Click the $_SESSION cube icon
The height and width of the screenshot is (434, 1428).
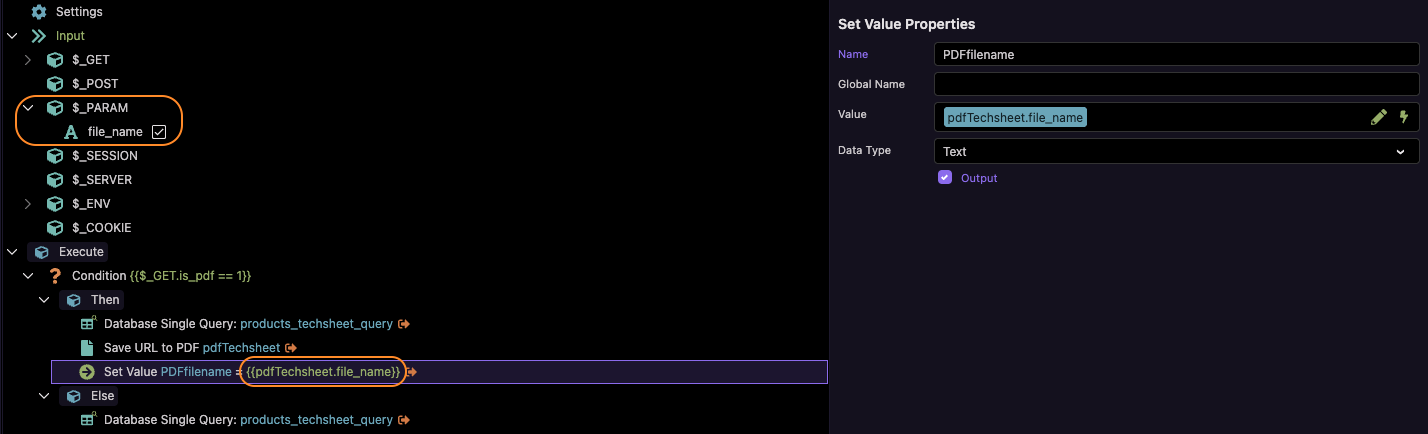click(x=55, y=156)
